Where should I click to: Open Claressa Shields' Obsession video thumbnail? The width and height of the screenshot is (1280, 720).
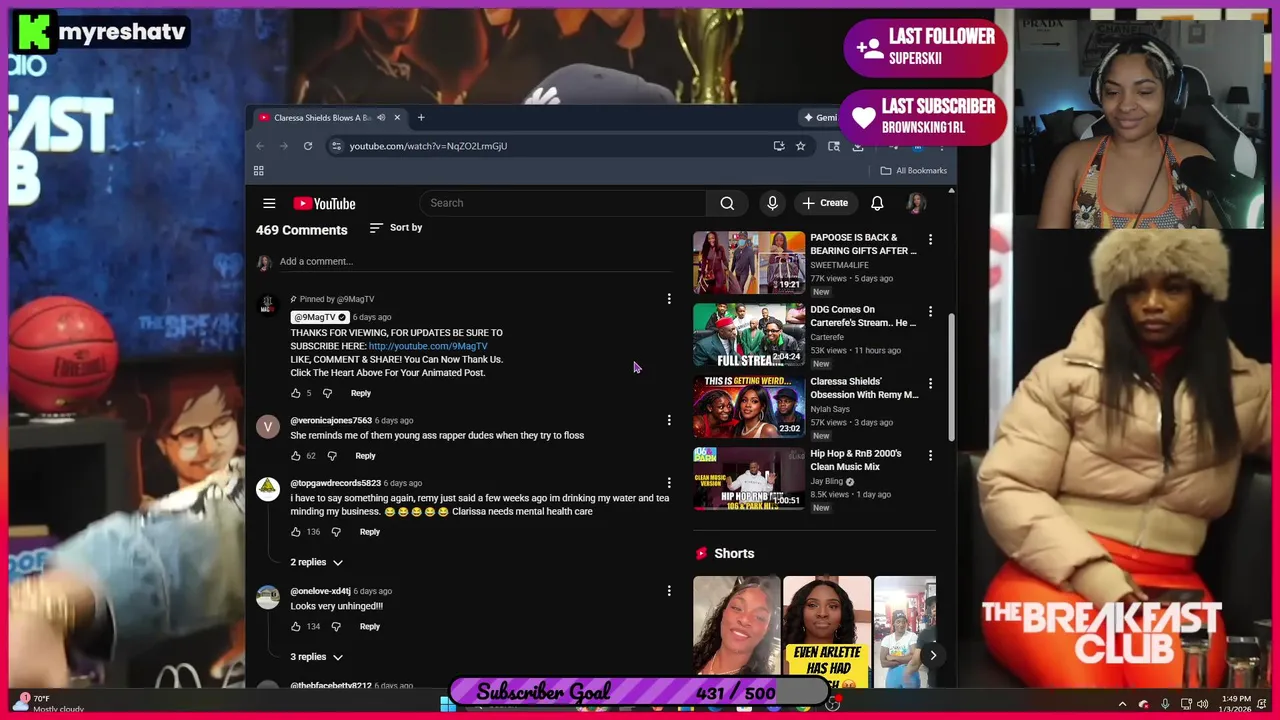pos(749,406)
